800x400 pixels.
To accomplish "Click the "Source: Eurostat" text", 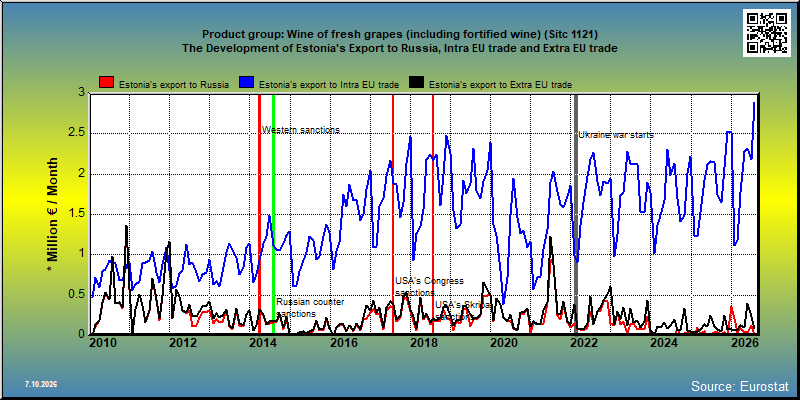I will point(739,385).
